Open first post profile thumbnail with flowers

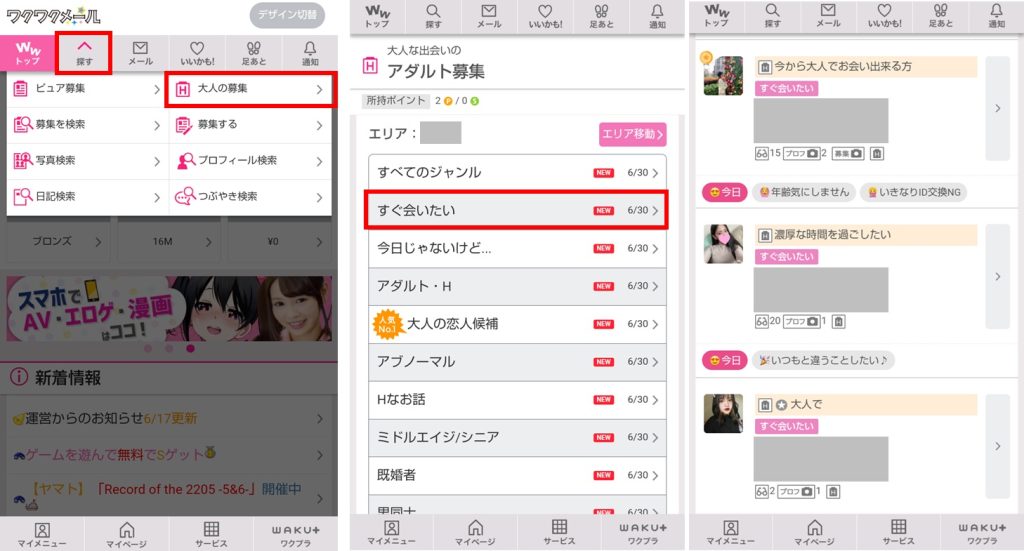click(x=723, y=76)
